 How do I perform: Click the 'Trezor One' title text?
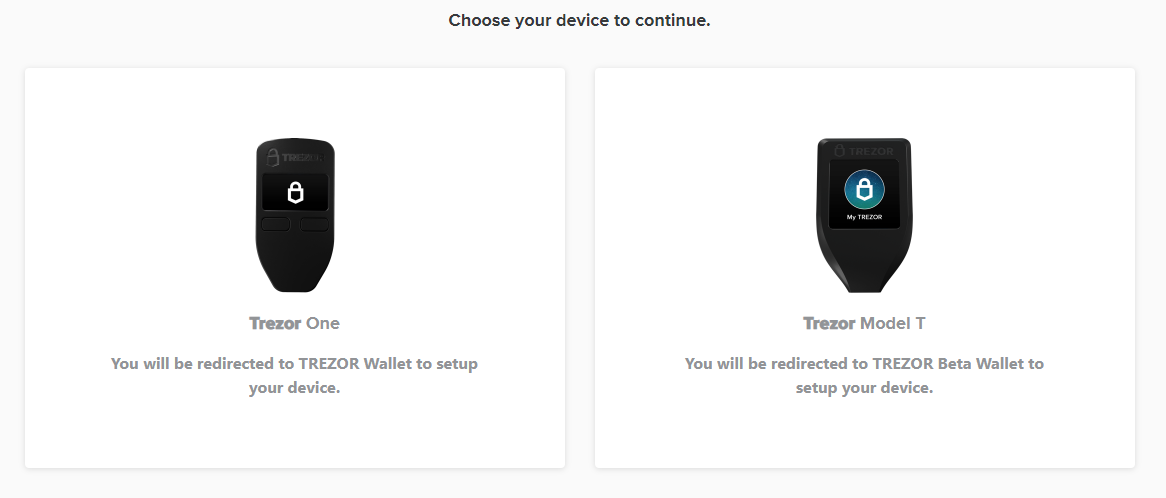(x=294, y=323)
